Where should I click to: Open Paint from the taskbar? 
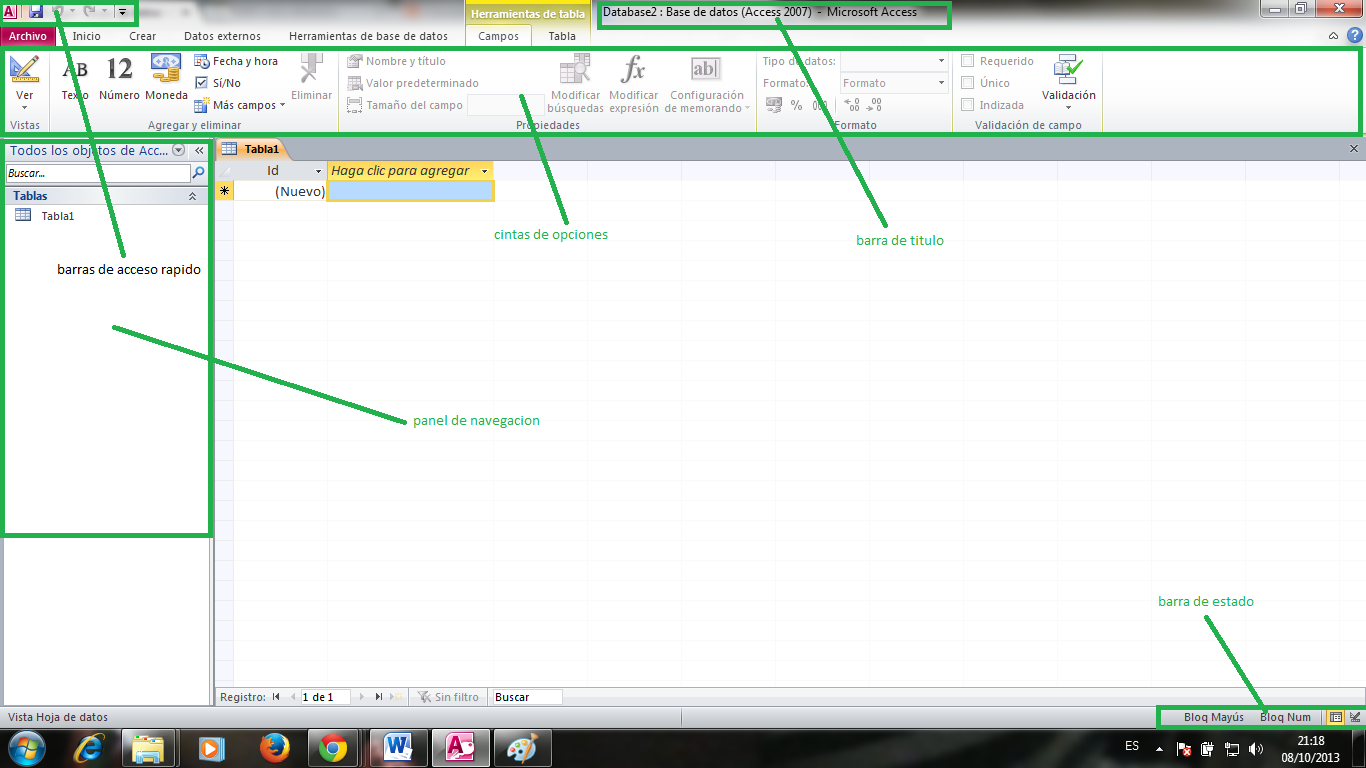coord(522,748)
